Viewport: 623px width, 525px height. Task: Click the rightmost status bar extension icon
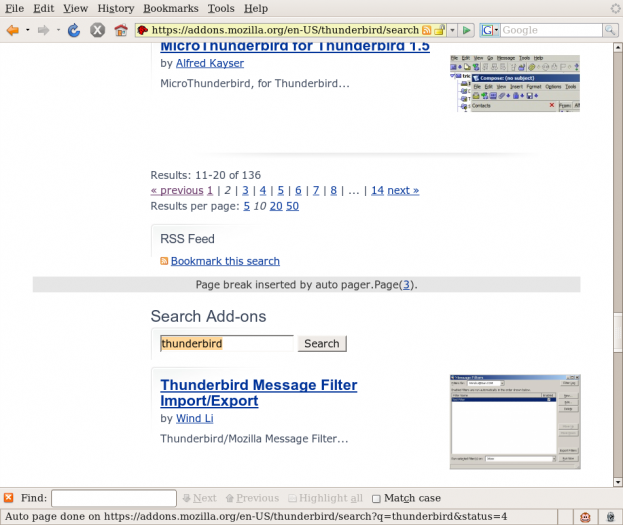pos(611,517)
